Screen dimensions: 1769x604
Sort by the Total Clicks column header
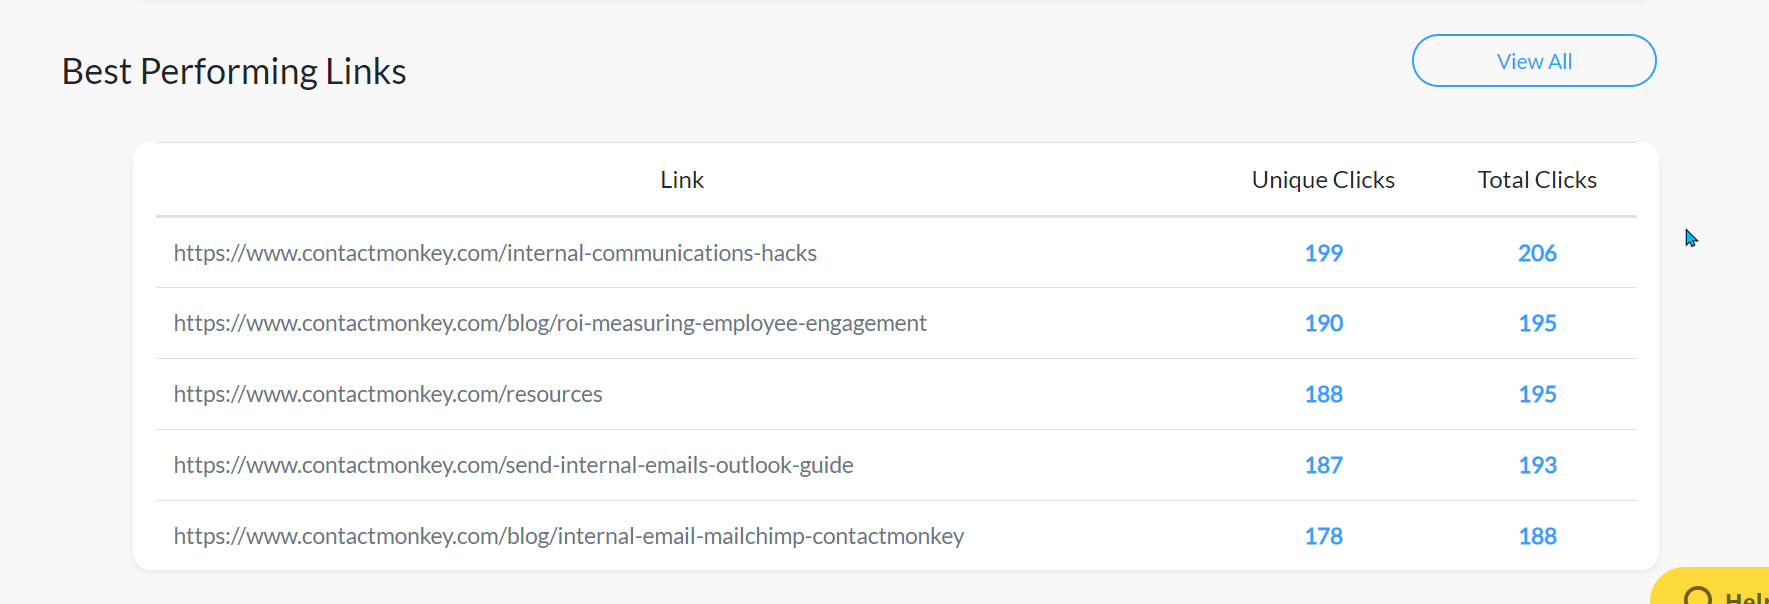[1537, 179]
